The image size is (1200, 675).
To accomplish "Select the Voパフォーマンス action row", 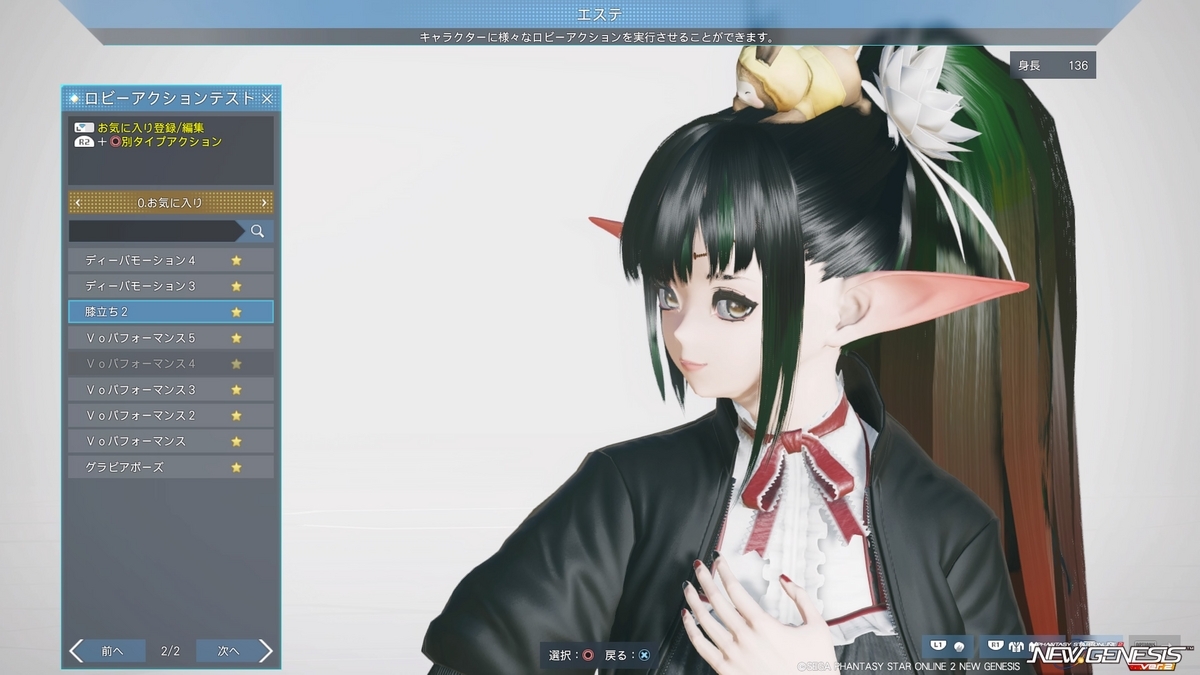I will pyautogui.click(x=170, y=441).
